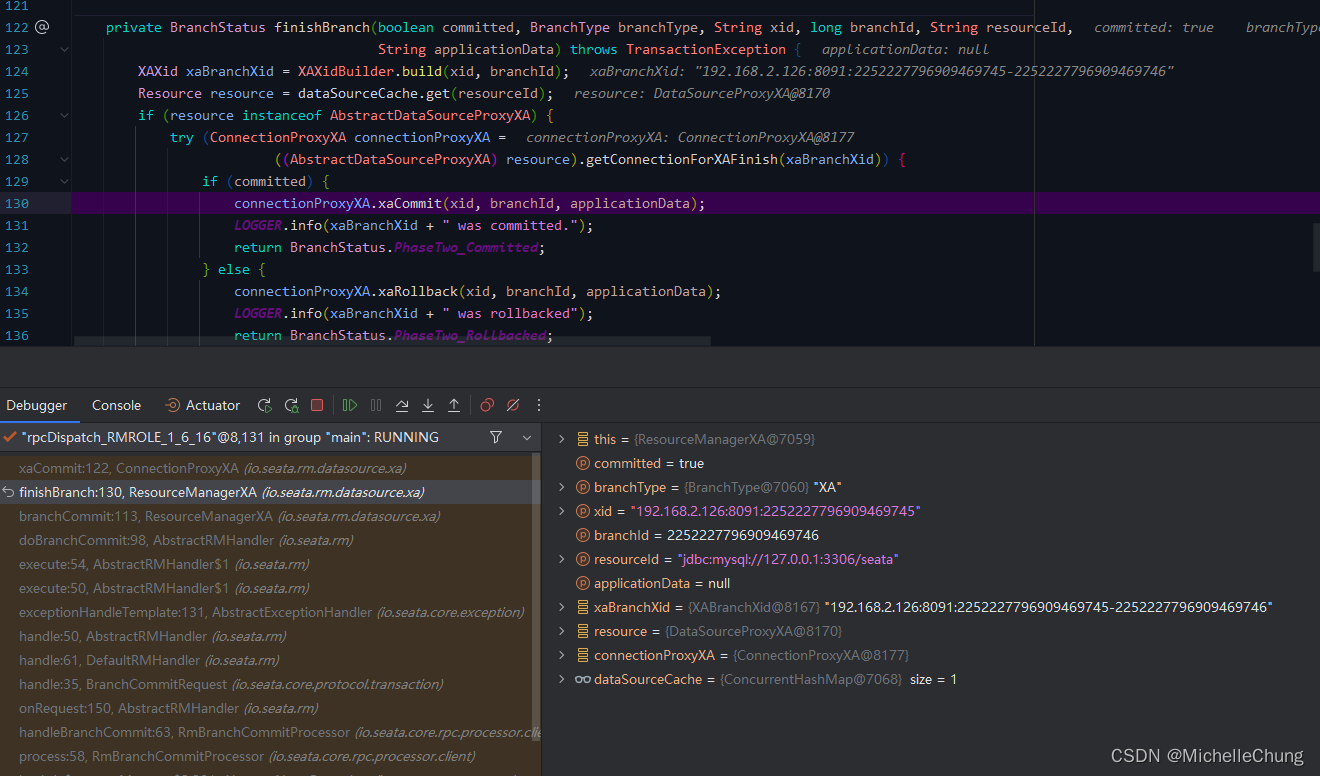The width and height of the screenshot is (1320, 776).
Task: Click the Actuator tab icon
Action: click(x=172, y=405)
